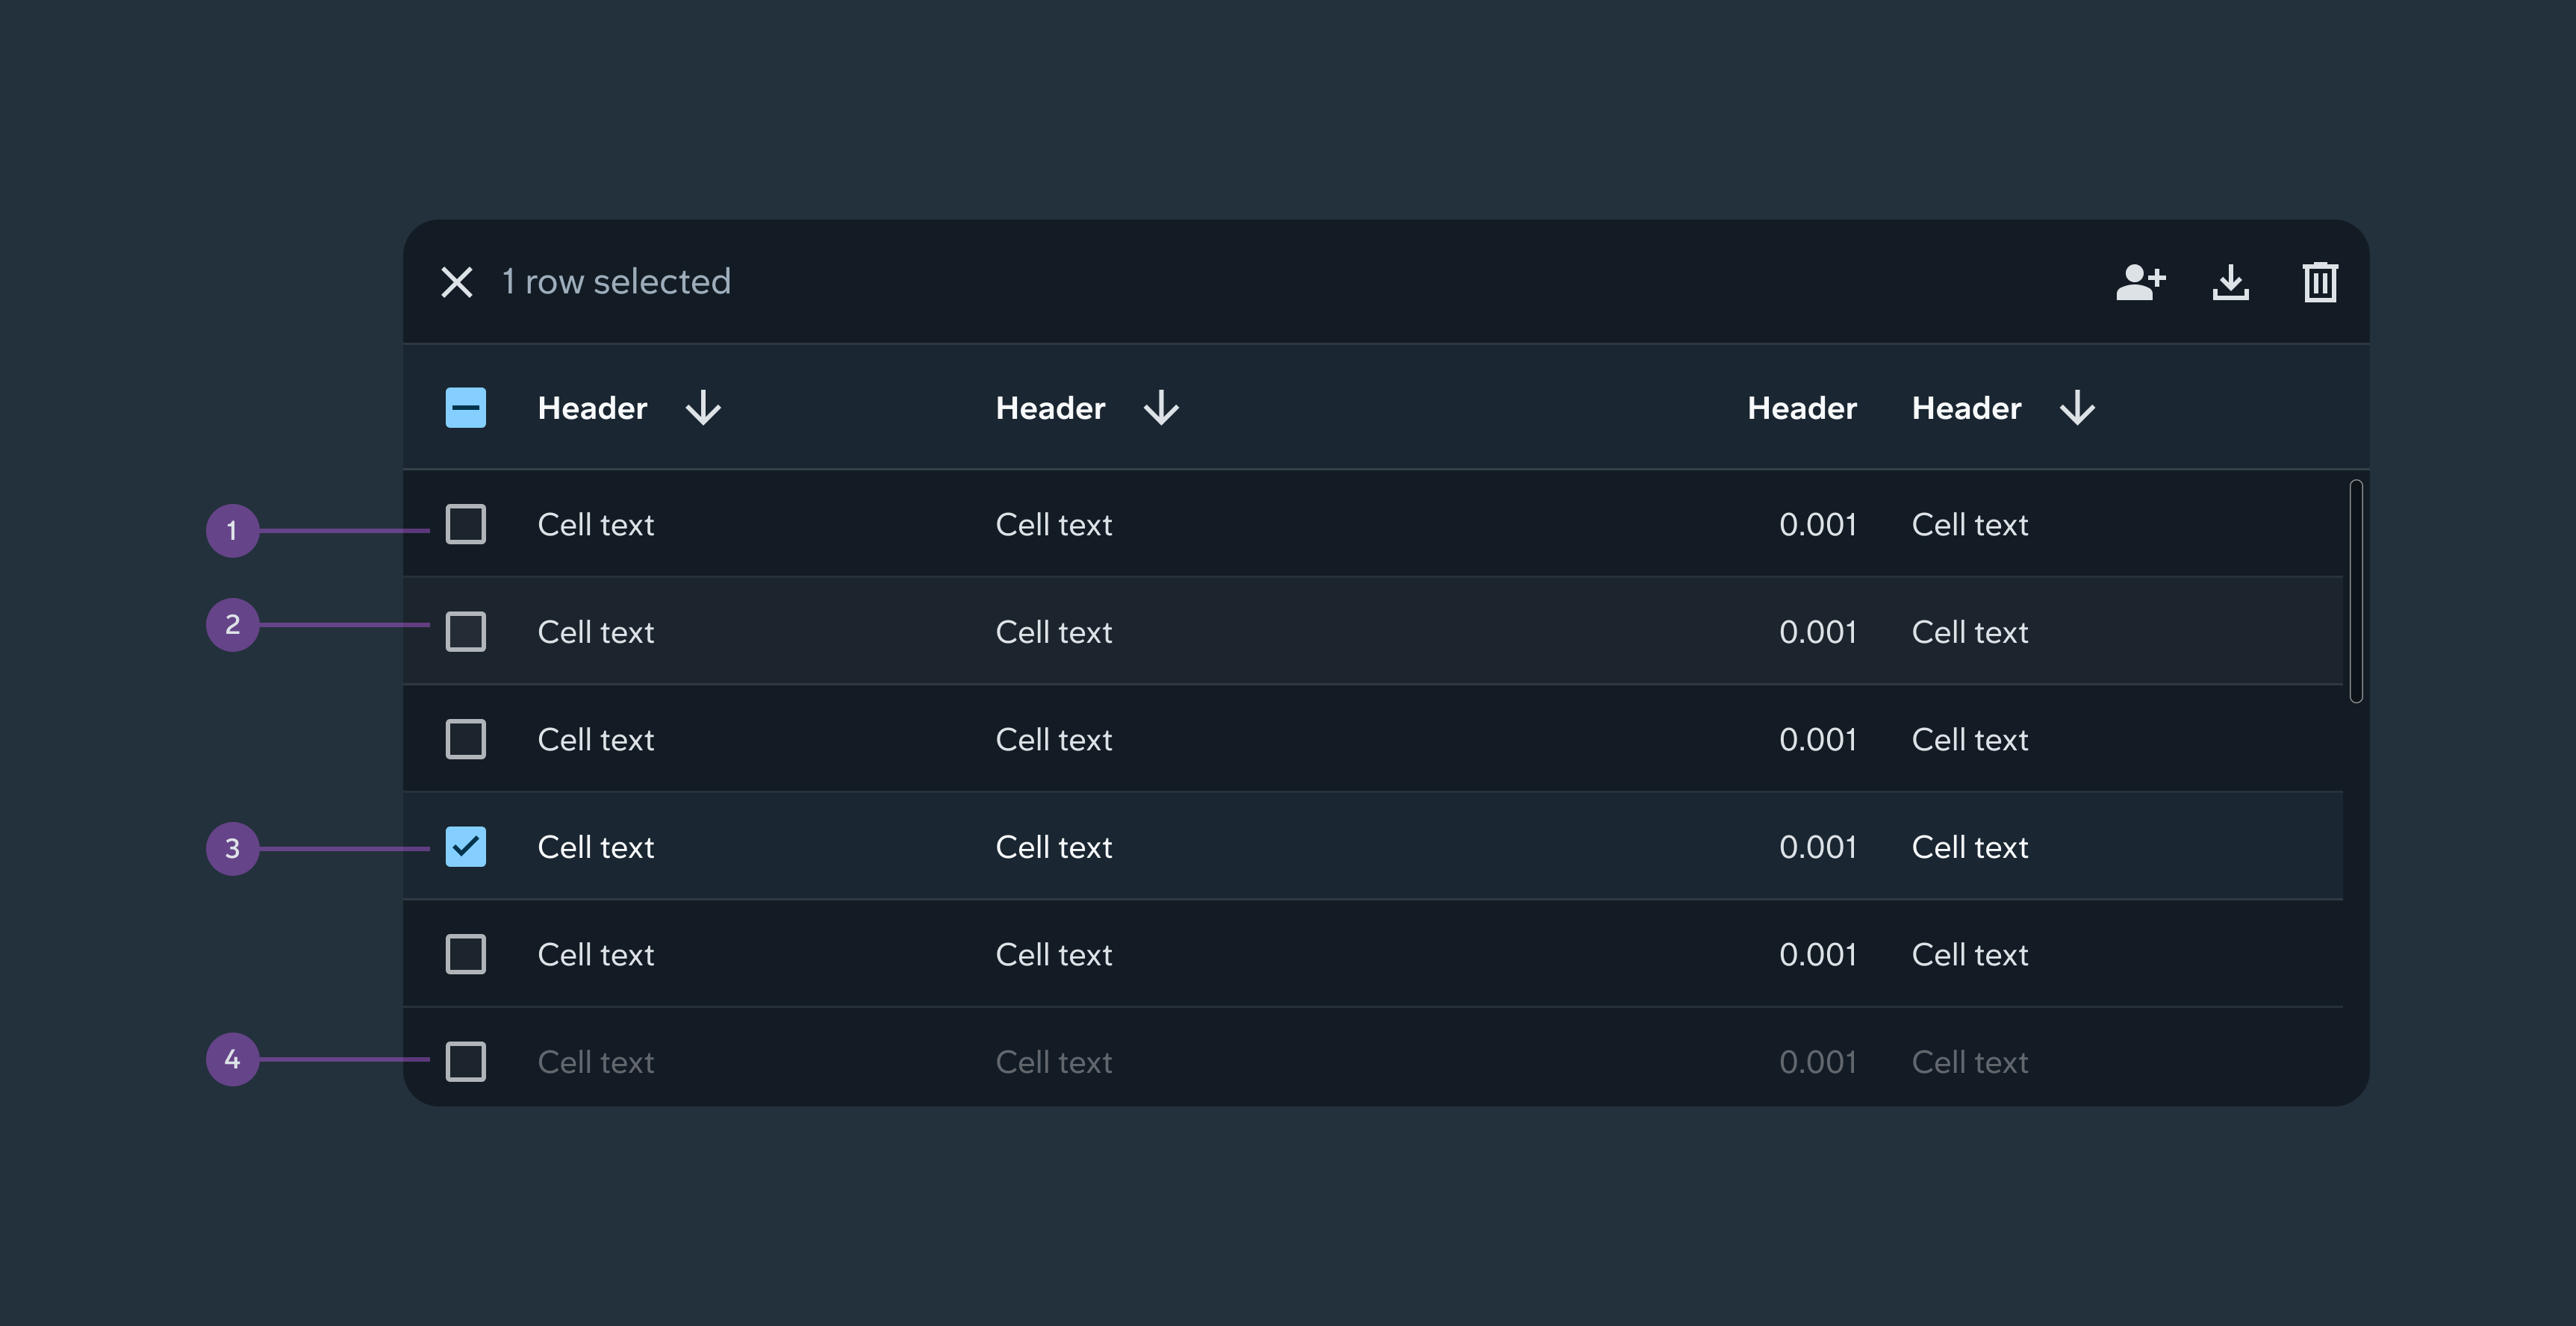Click purple annotation badge number 1
The image size is (2576, 1326).
232,530
